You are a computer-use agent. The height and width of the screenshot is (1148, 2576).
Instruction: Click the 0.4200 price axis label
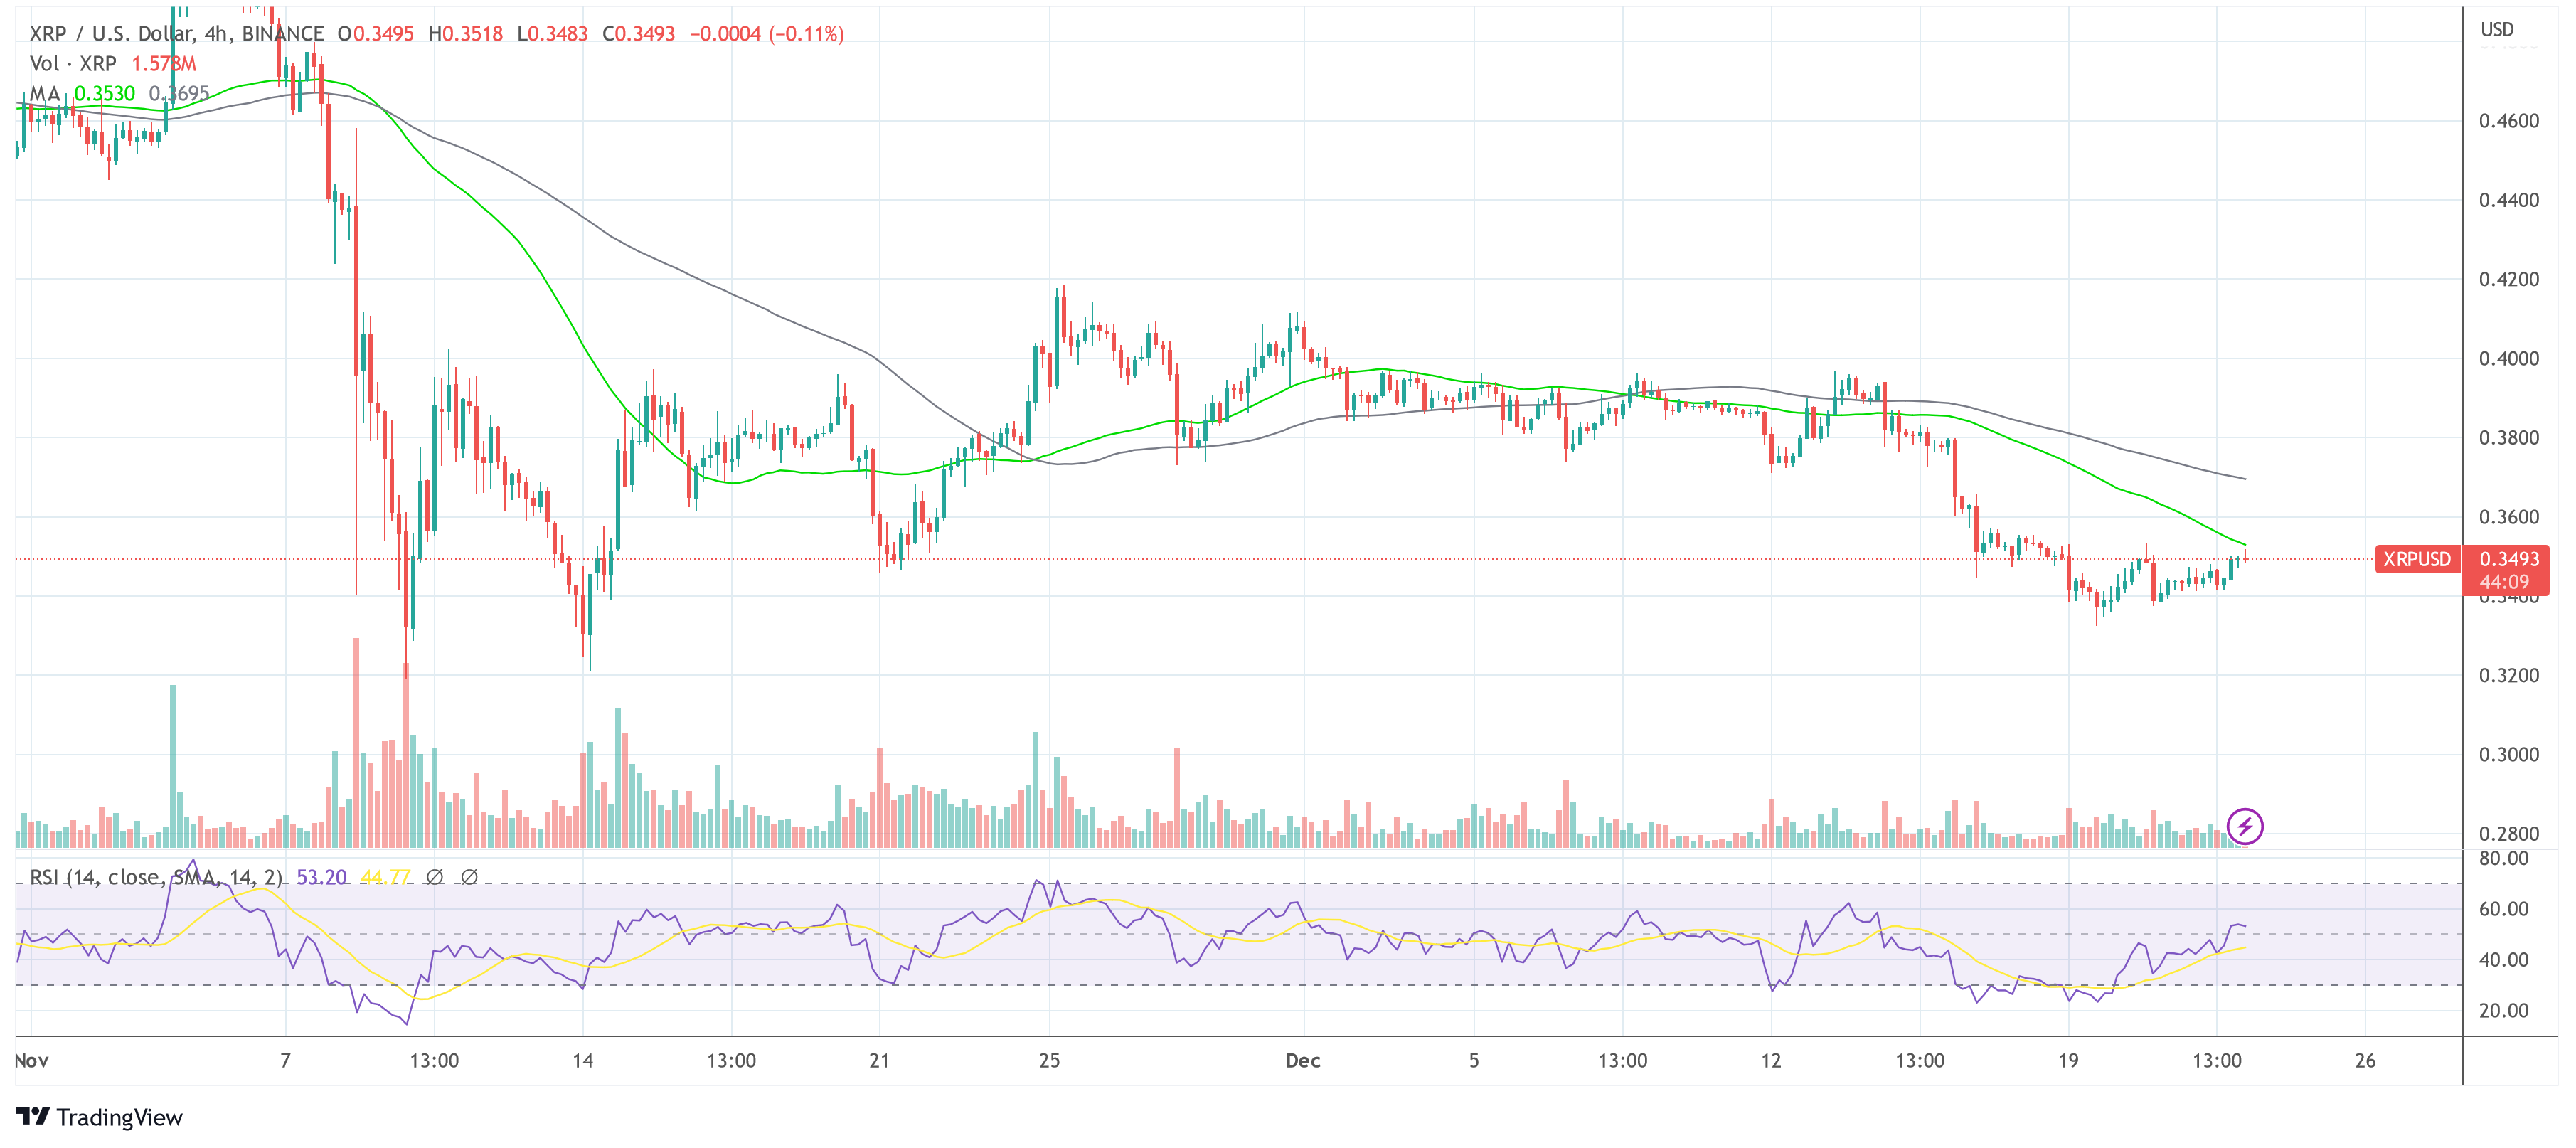pos(2509,279)
